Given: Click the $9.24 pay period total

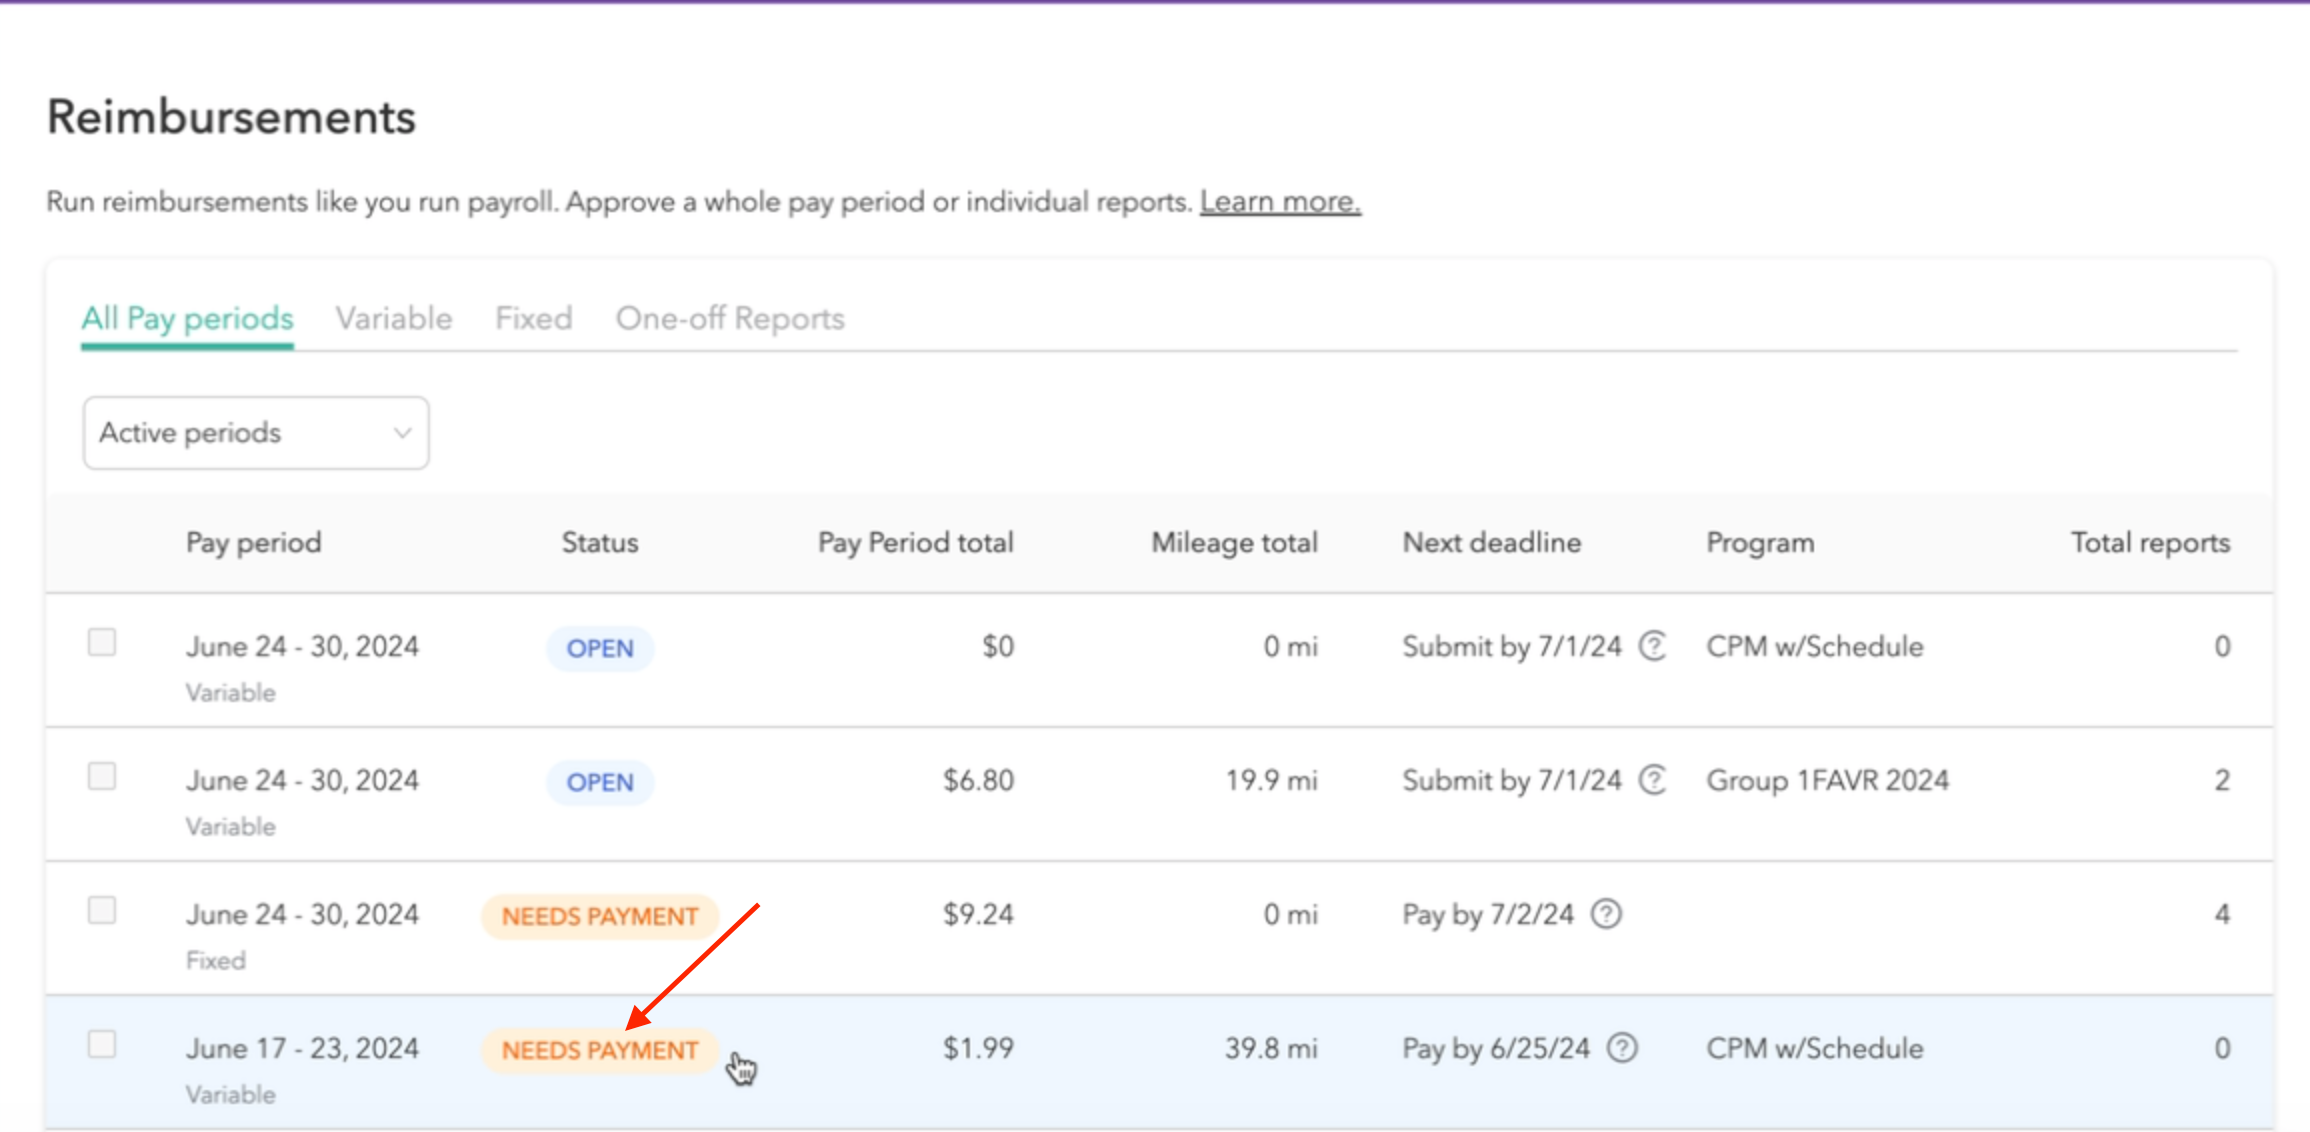Looking at the screenshot, I should point(979,914).
